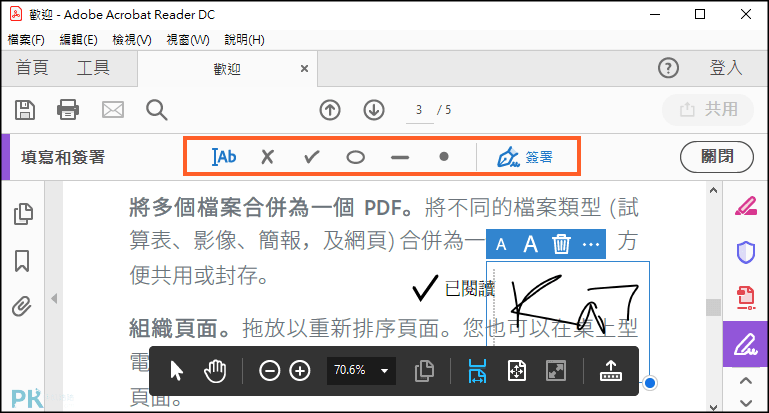Viewport: 769px width, 413px height.
Task: Click the Send by email envelope icon
Action: (113, 110)
